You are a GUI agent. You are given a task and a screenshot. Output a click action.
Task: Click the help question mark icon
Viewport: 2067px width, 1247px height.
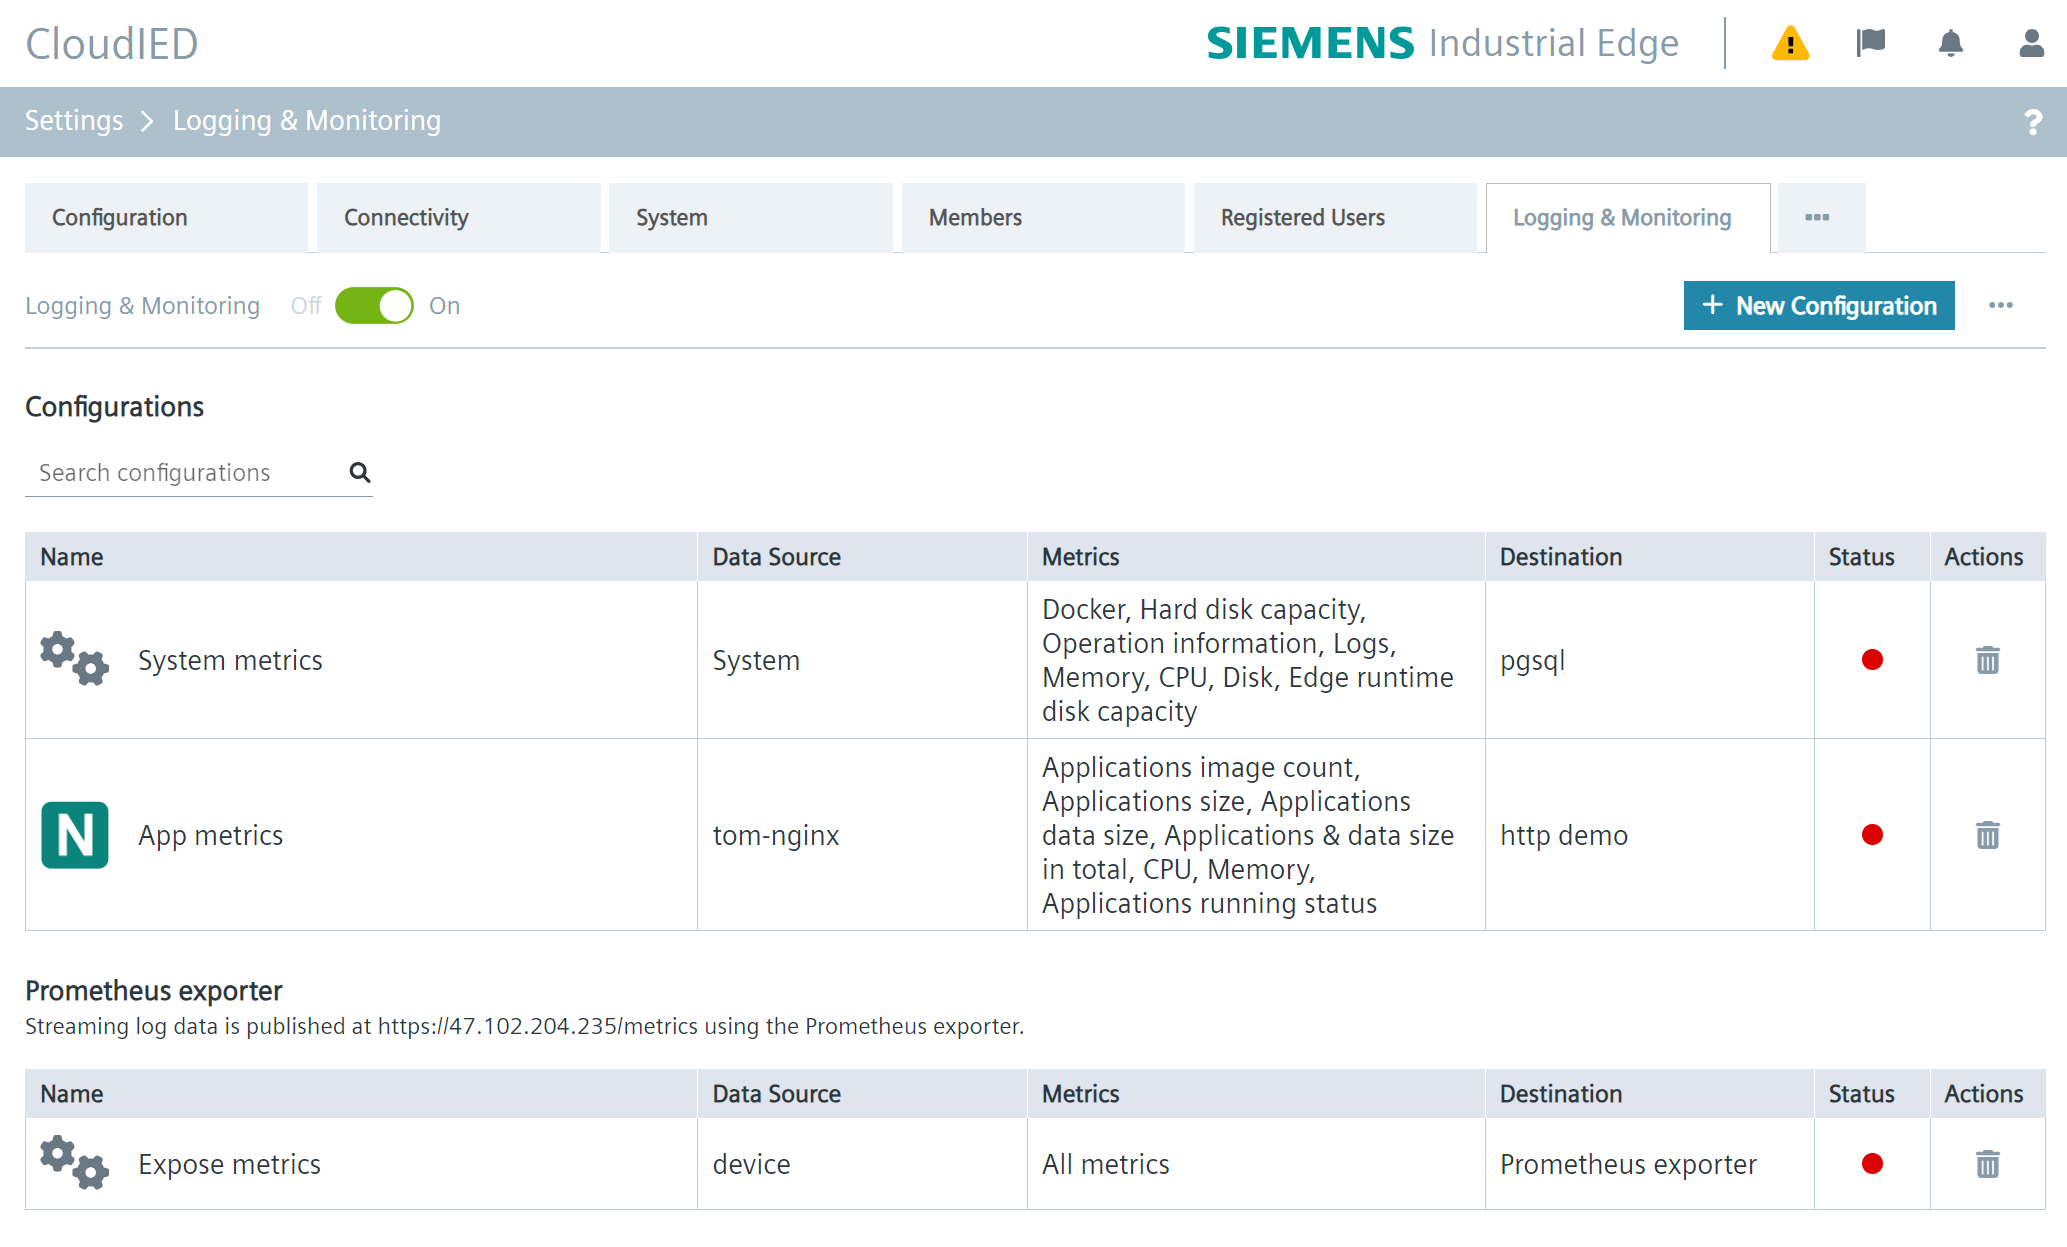[x=2033, y=121]
